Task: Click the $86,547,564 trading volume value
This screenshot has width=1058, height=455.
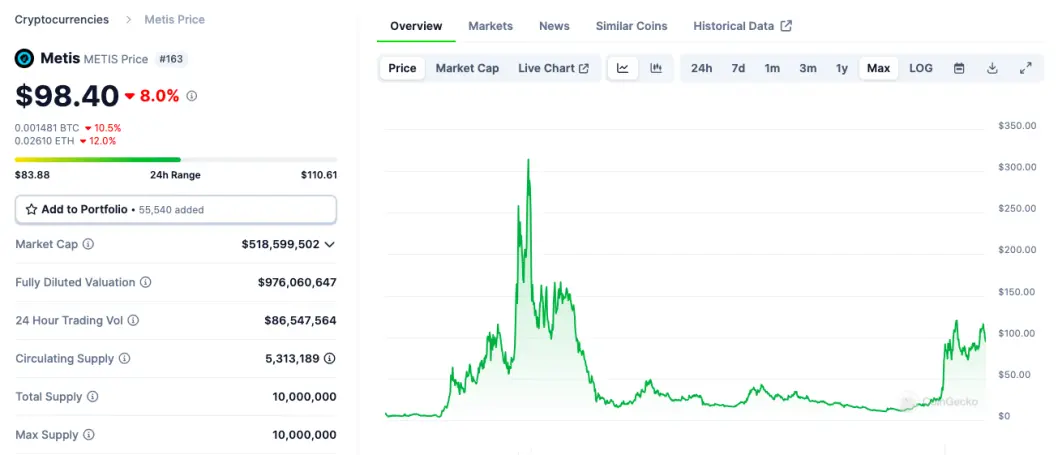Action: [x=300, y=320]
